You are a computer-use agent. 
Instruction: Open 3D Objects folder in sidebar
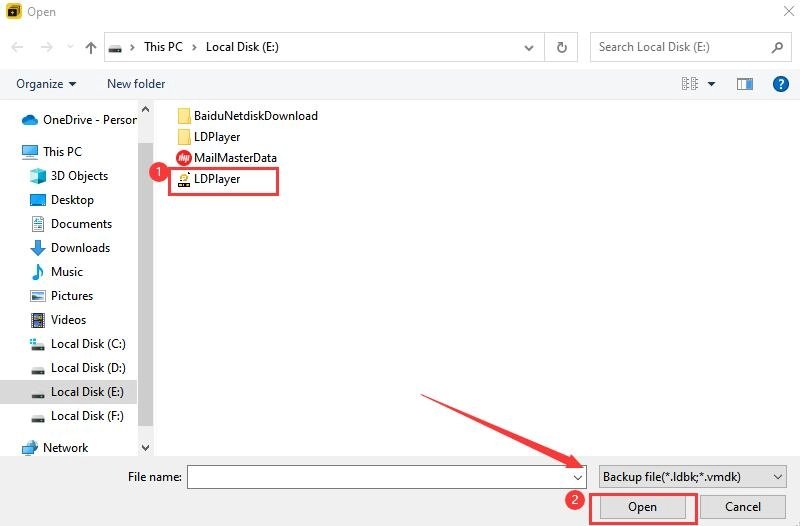[69, 176]
